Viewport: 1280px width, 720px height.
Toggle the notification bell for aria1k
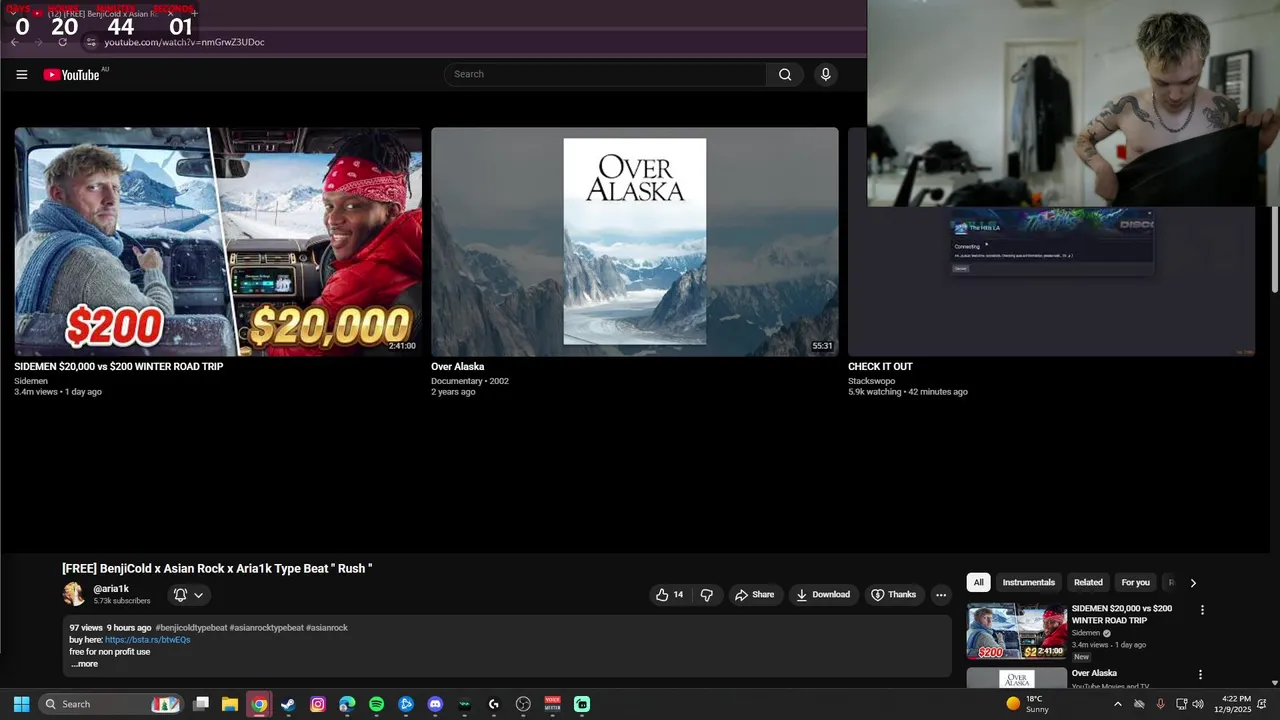click(x=180, y=595)
